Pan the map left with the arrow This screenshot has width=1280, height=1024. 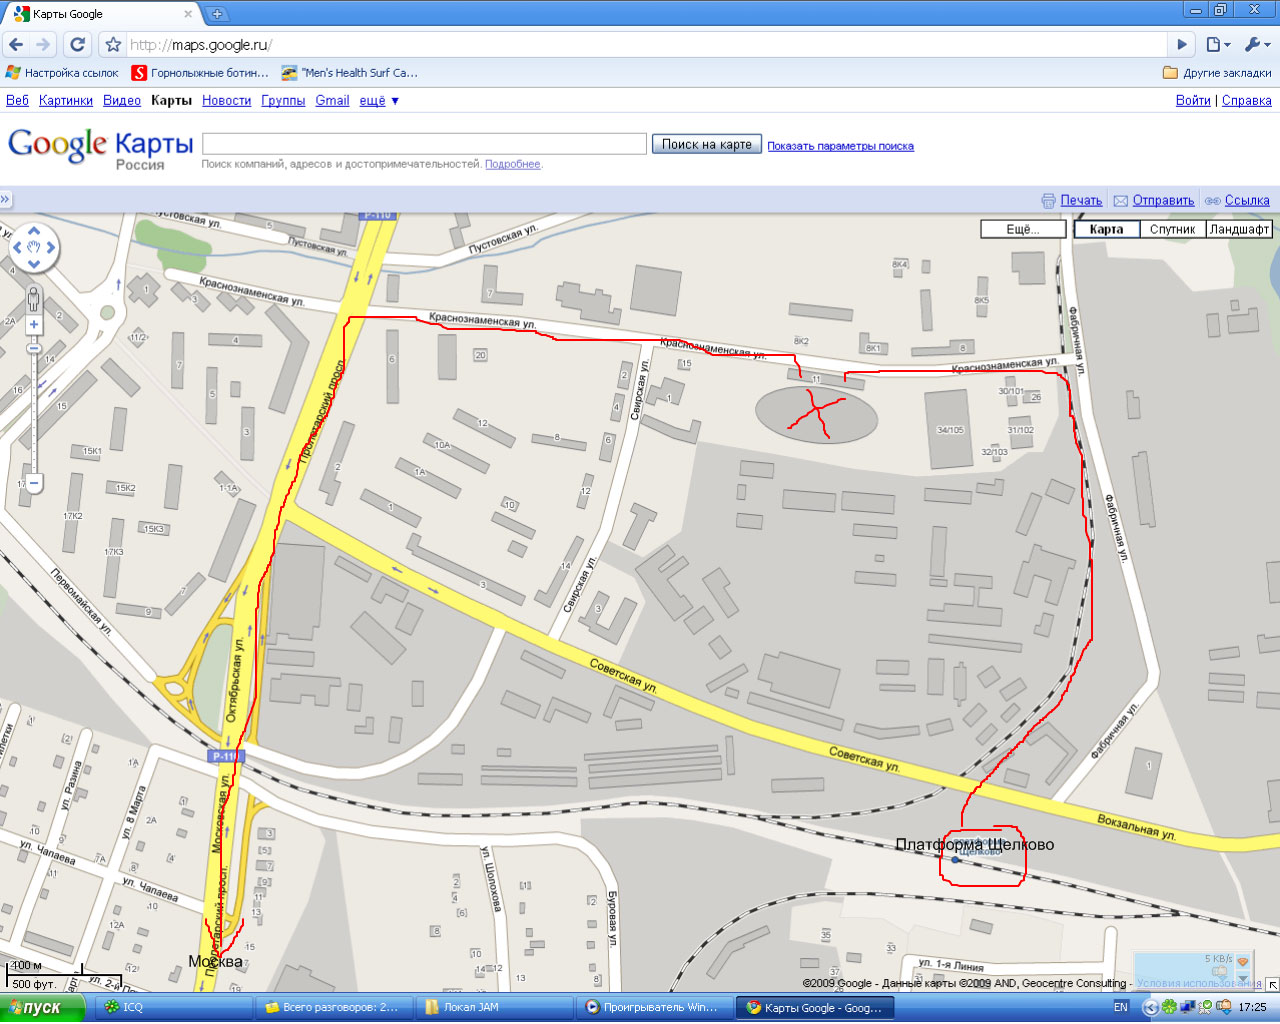[16, 247]
